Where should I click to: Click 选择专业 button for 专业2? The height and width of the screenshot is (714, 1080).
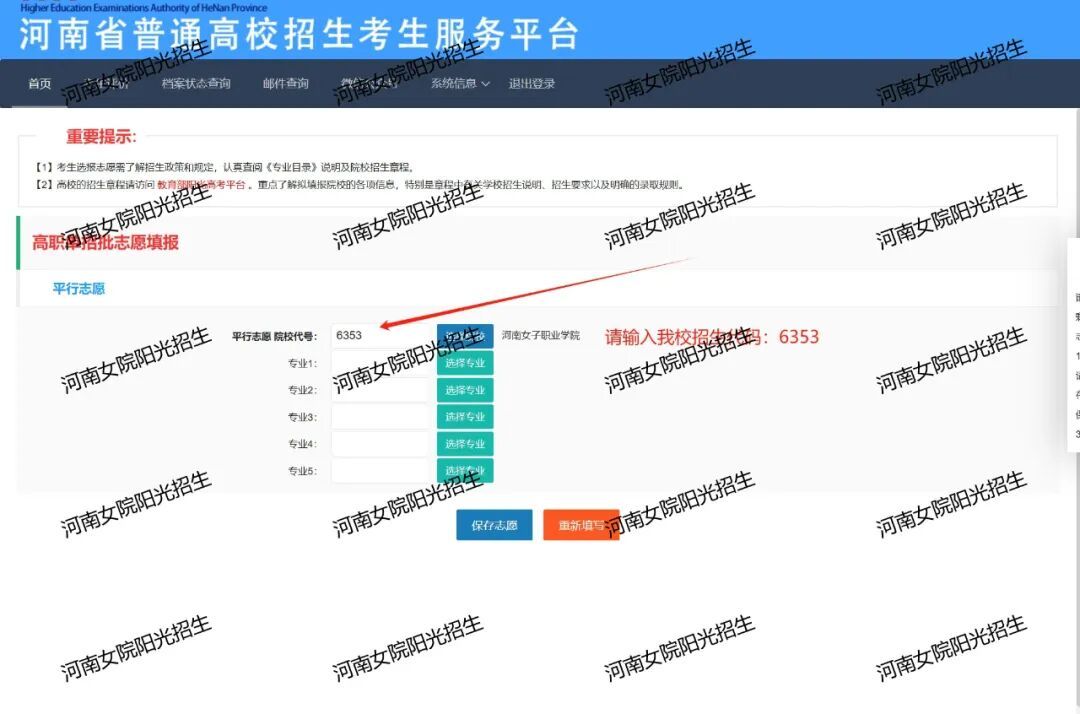tap(465, 390)
